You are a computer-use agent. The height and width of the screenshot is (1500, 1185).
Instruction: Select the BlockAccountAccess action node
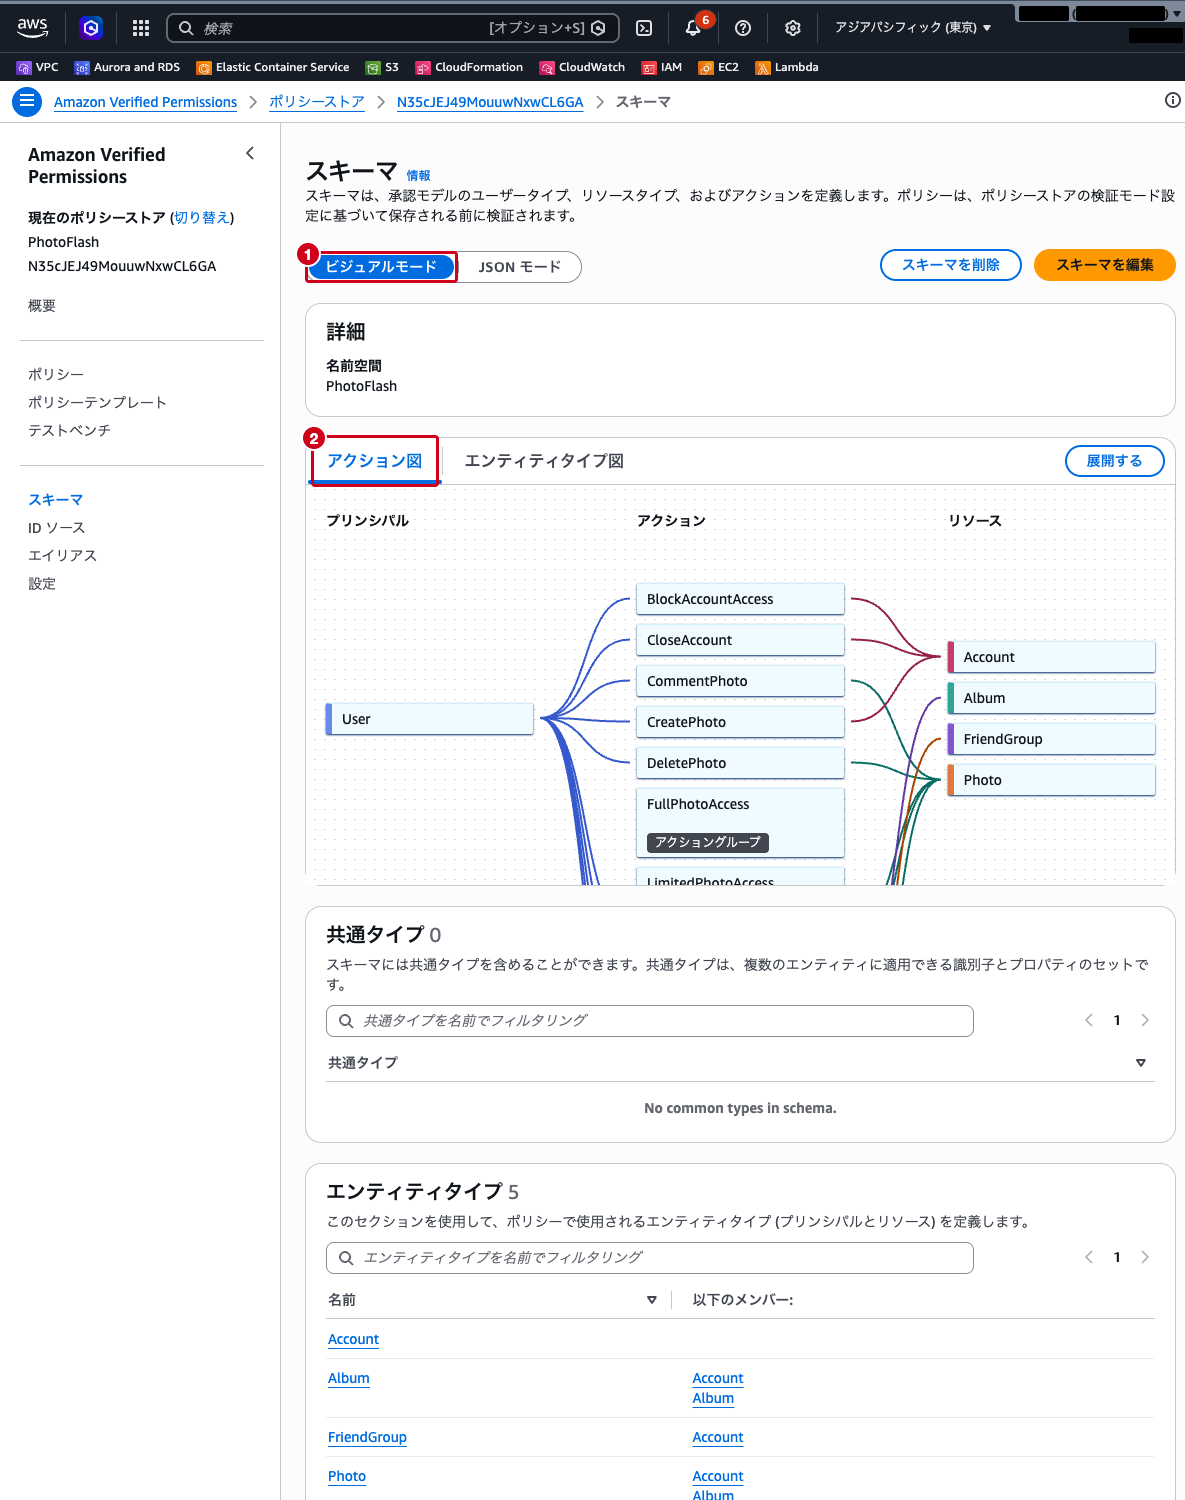[741, 599]
